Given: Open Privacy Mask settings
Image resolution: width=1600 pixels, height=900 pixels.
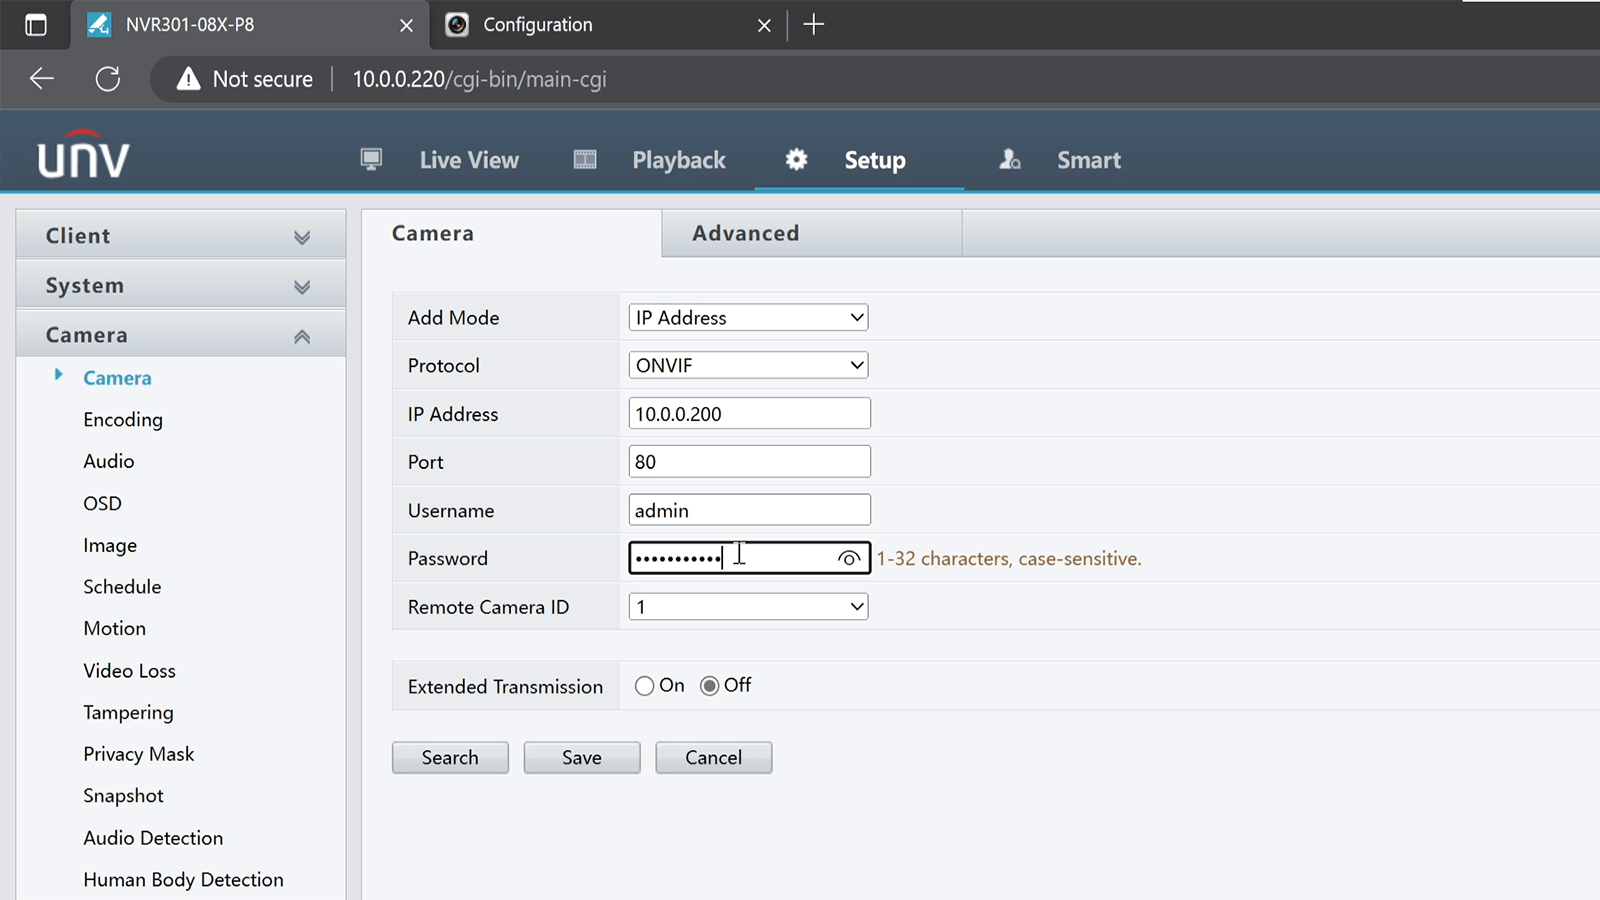Looking at the screenshot, I should 138,754.
